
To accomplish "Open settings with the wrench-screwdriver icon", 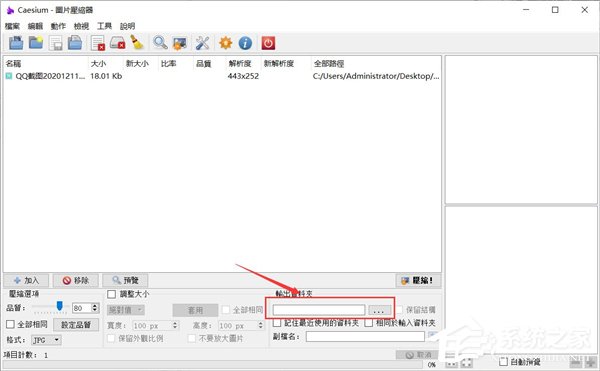I will [x=202, y=43].
